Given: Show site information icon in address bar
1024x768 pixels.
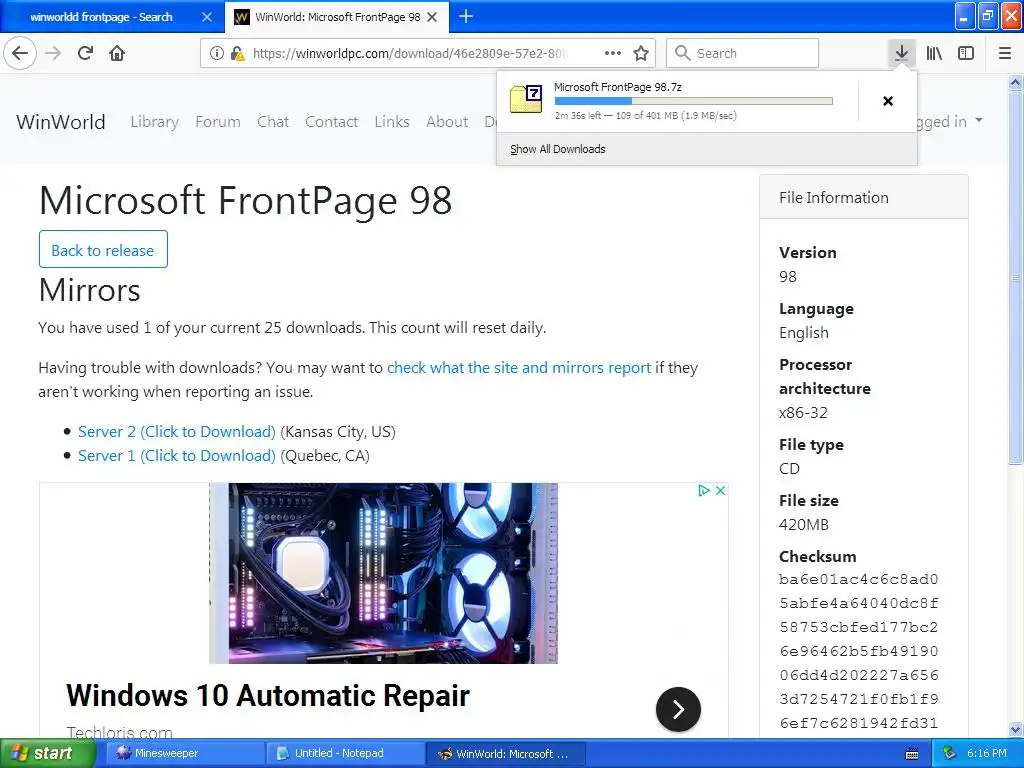Looking at the screenshot, I should pyautogui.click(x=217, y=54).
